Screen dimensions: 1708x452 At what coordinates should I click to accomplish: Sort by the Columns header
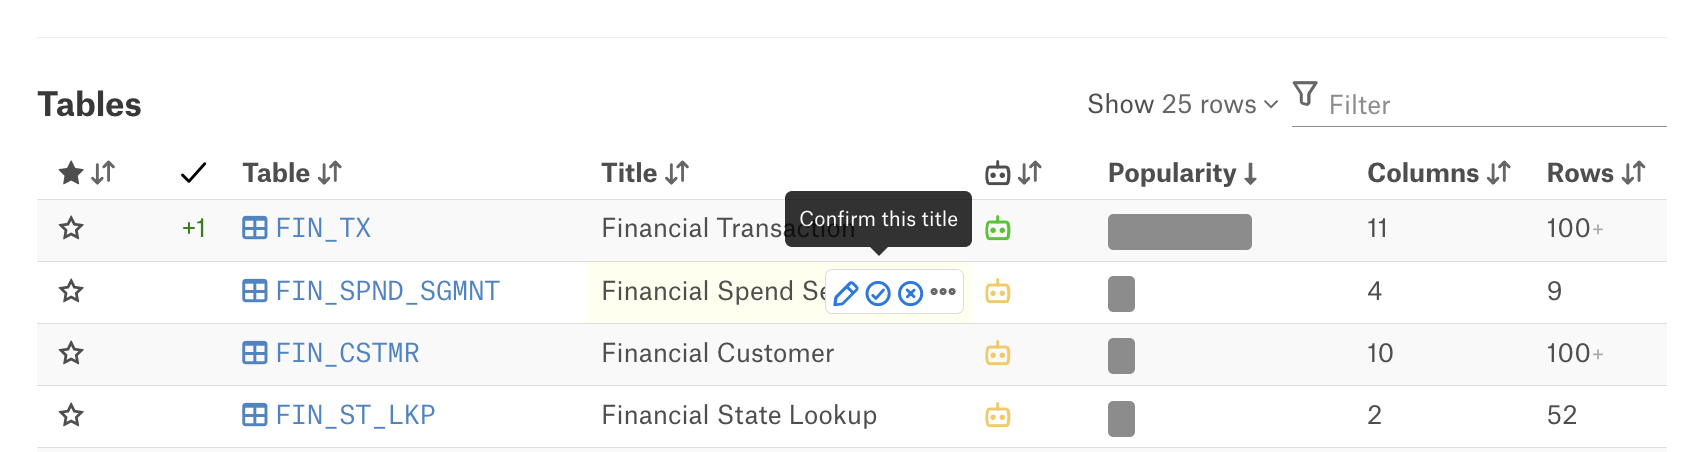(x=1438, y=173)
